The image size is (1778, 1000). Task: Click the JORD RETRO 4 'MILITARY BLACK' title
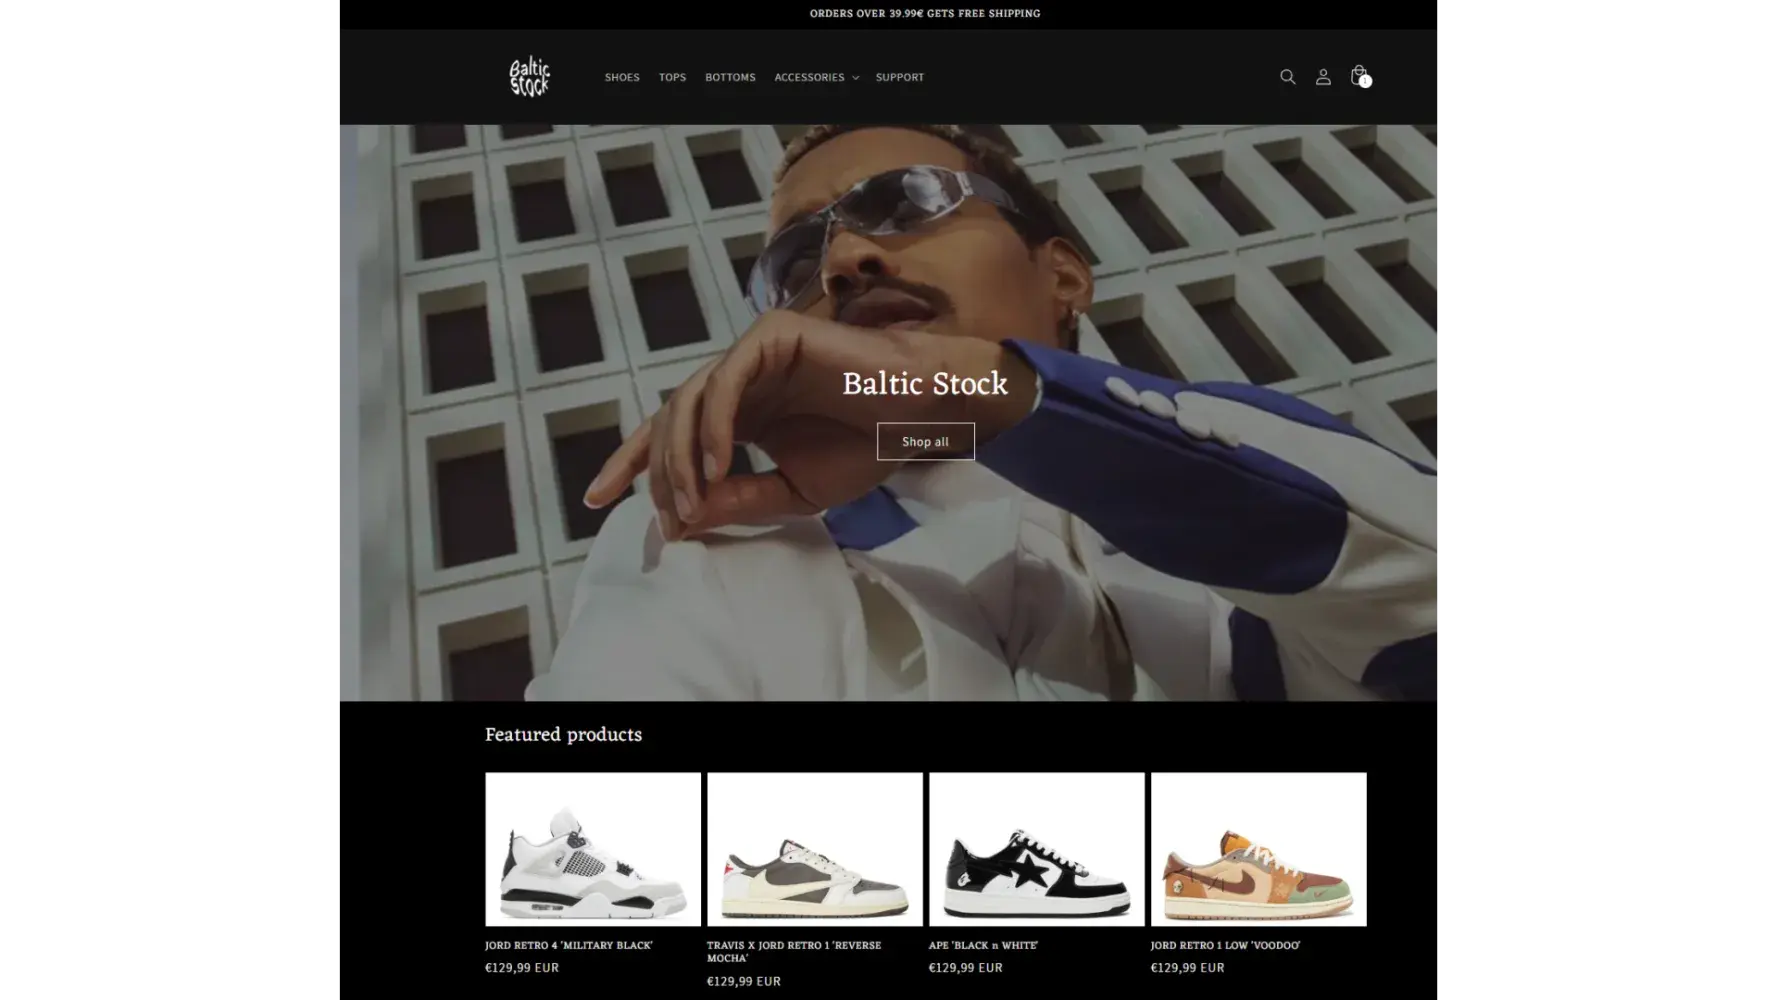point(569,945)
